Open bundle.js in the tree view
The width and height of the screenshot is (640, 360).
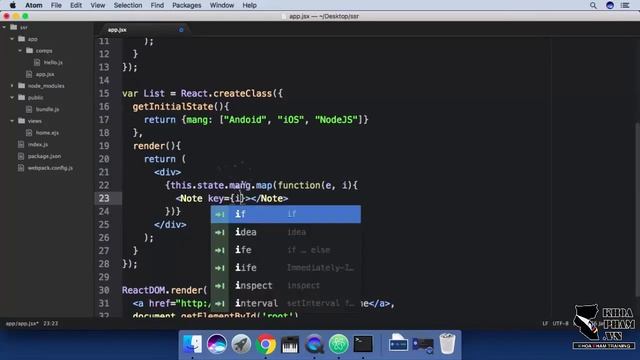(47, 109)
